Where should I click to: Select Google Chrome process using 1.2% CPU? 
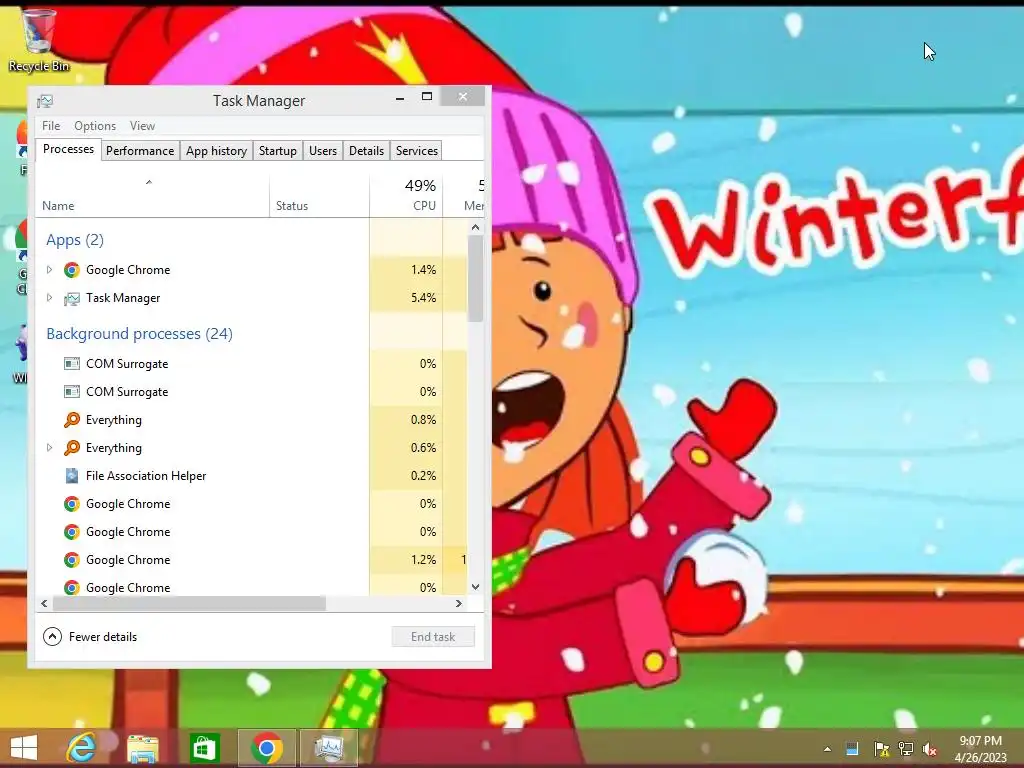[x=251, y=560]
